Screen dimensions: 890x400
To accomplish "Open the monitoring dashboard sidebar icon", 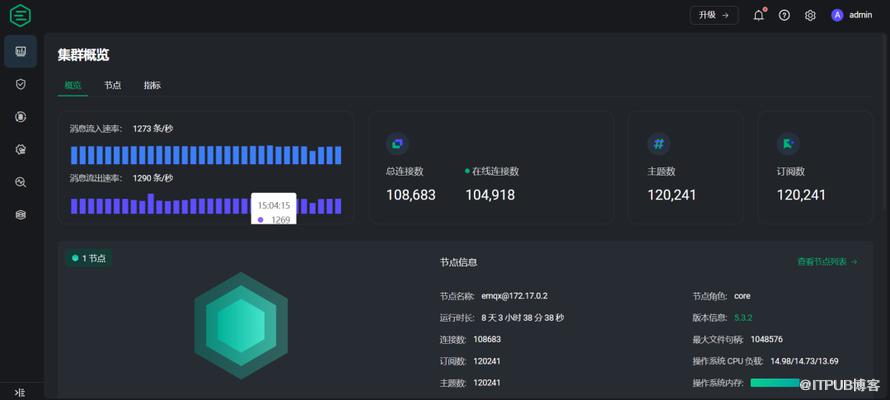I will tap(20, 51).
